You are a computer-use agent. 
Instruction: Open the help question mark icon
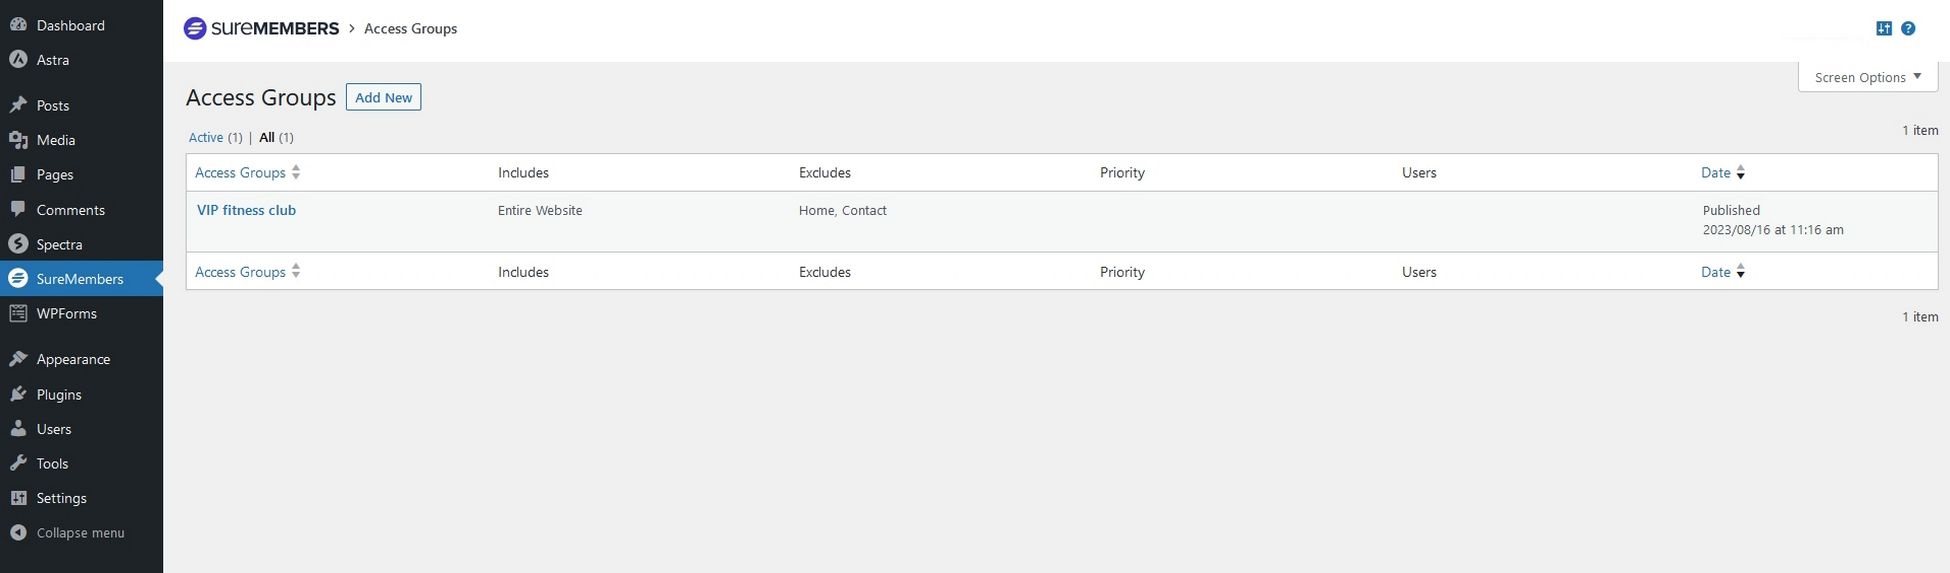[x=1908, y=29]
